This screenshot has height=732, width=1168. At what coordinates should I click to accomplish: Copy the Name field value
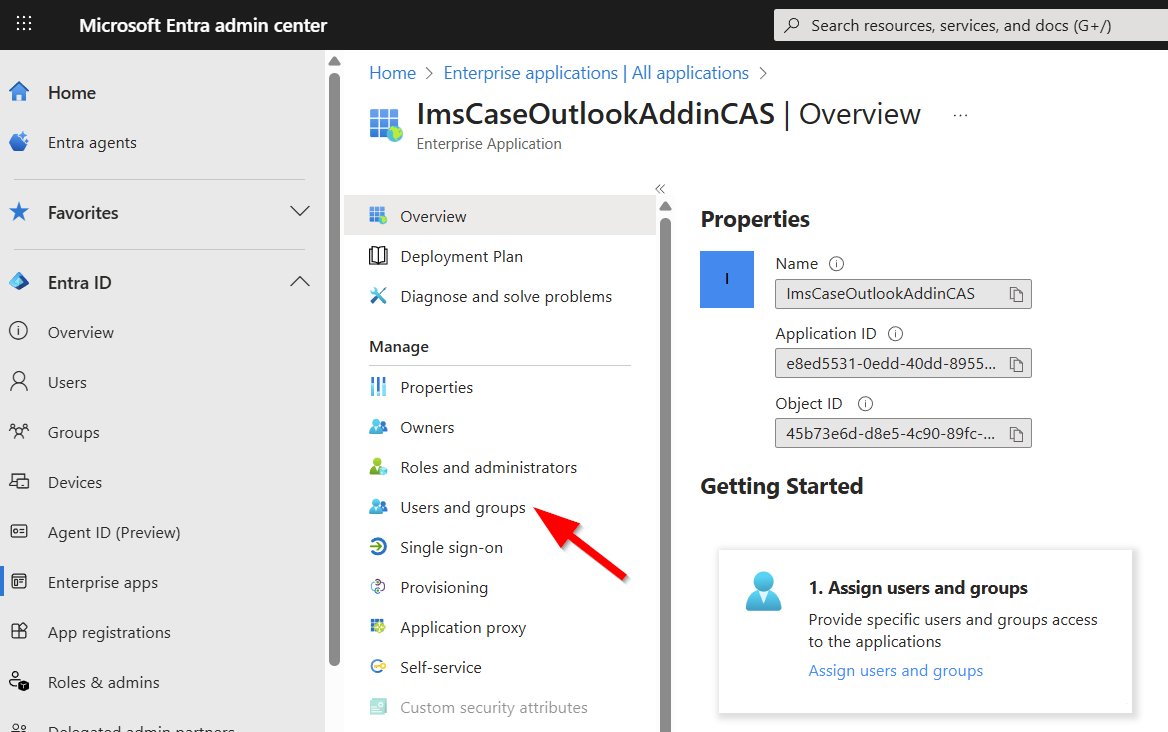(1016, 294)
